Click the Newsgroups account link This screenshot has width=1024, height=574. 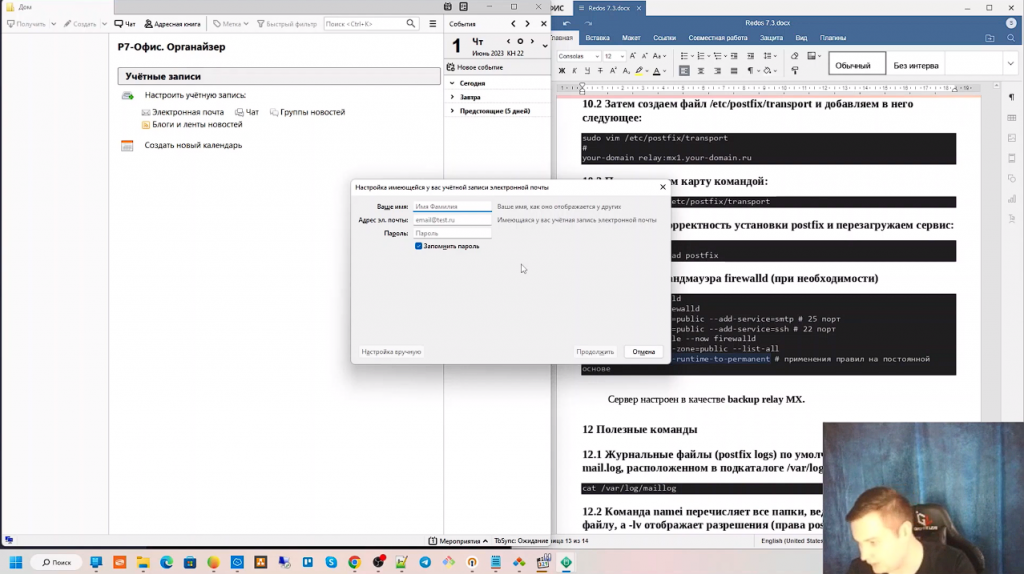click(x=308, y=112)
